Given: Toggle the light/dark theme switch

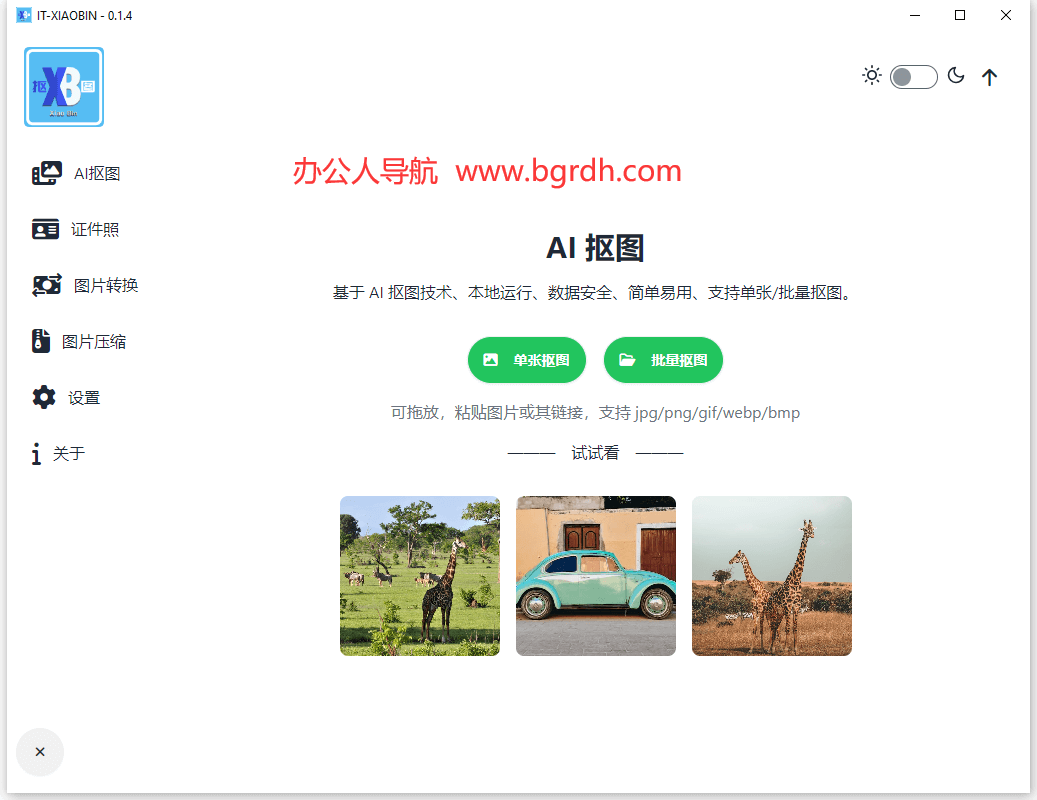Looking at the screenshot, I should tap(913, 76).
